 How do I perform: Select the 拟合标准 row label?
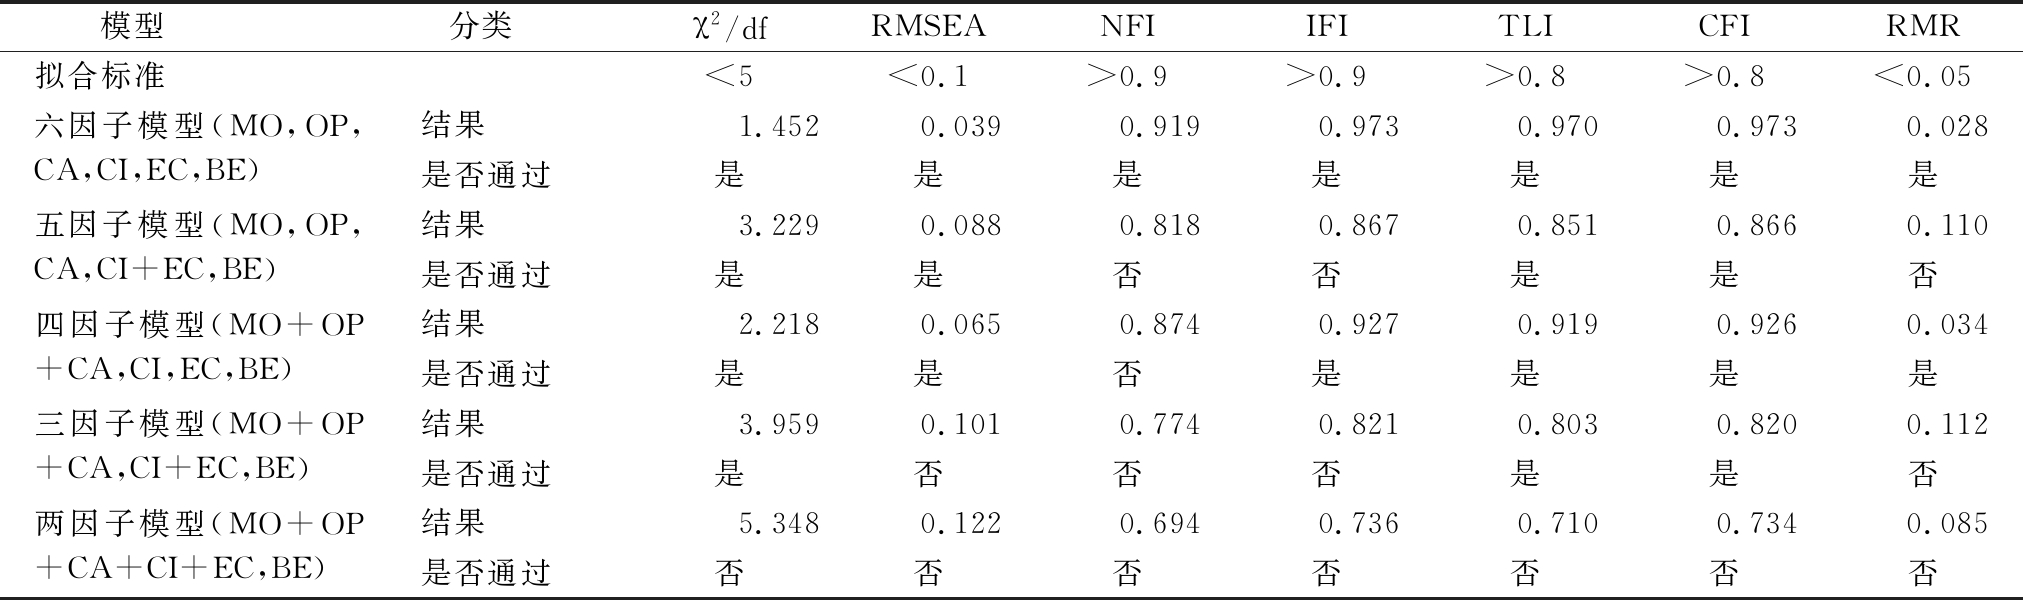(100, 76)
